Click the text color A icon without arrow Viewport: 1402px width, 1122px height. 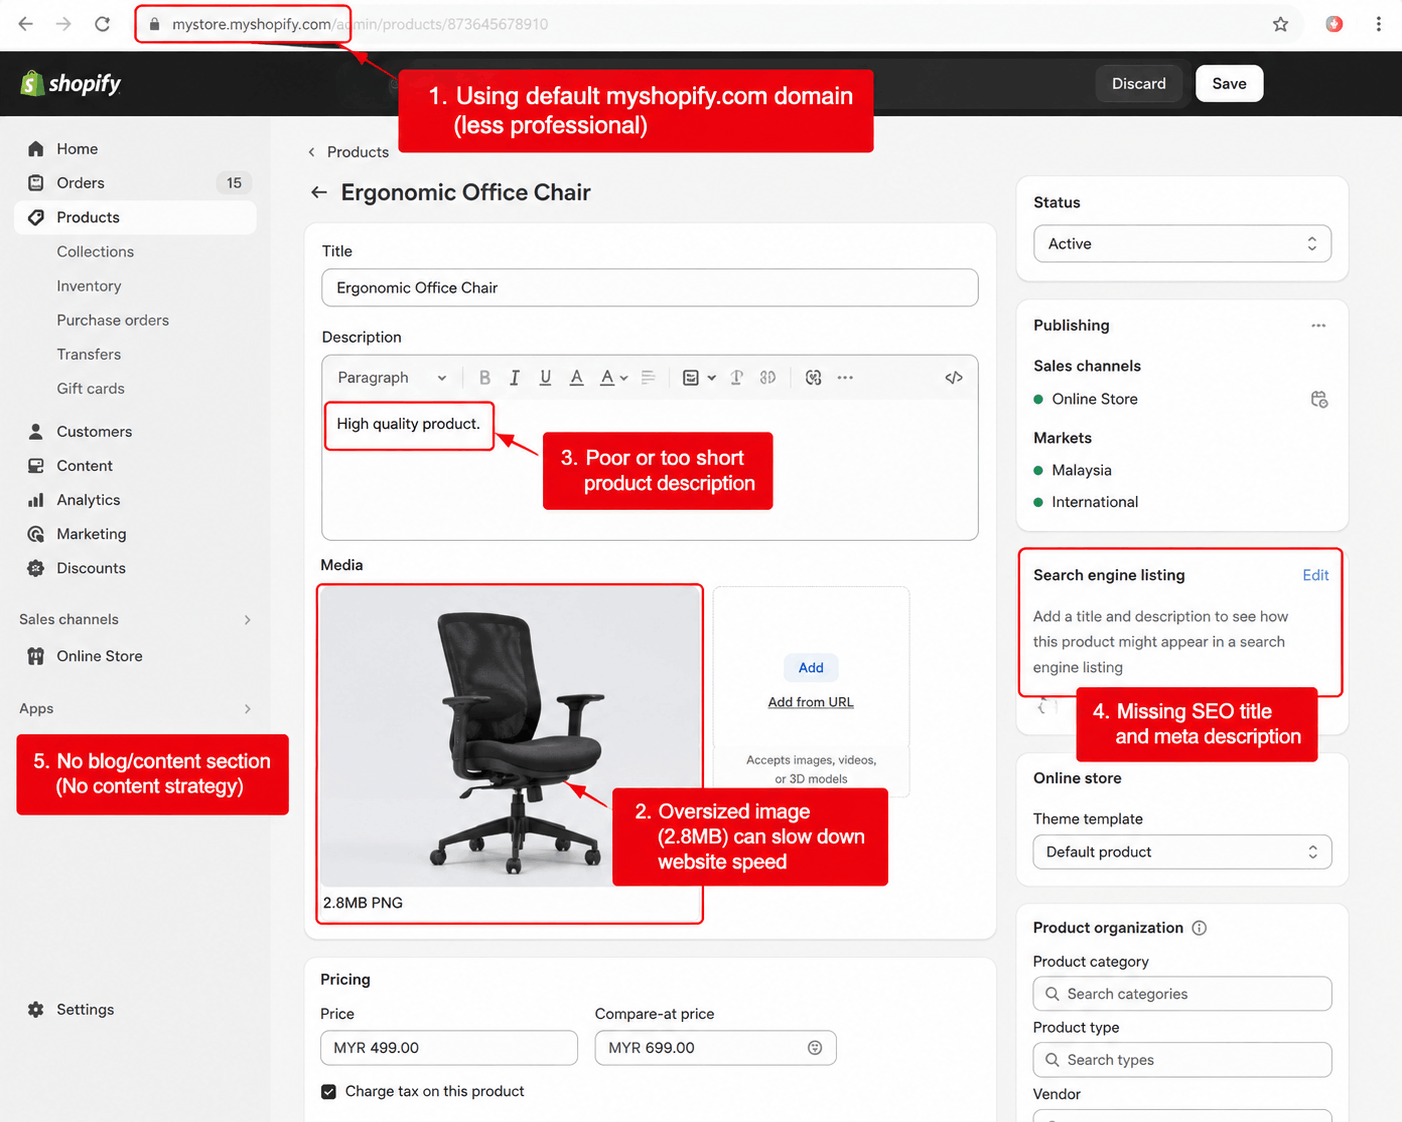click(x=576, y=378)
